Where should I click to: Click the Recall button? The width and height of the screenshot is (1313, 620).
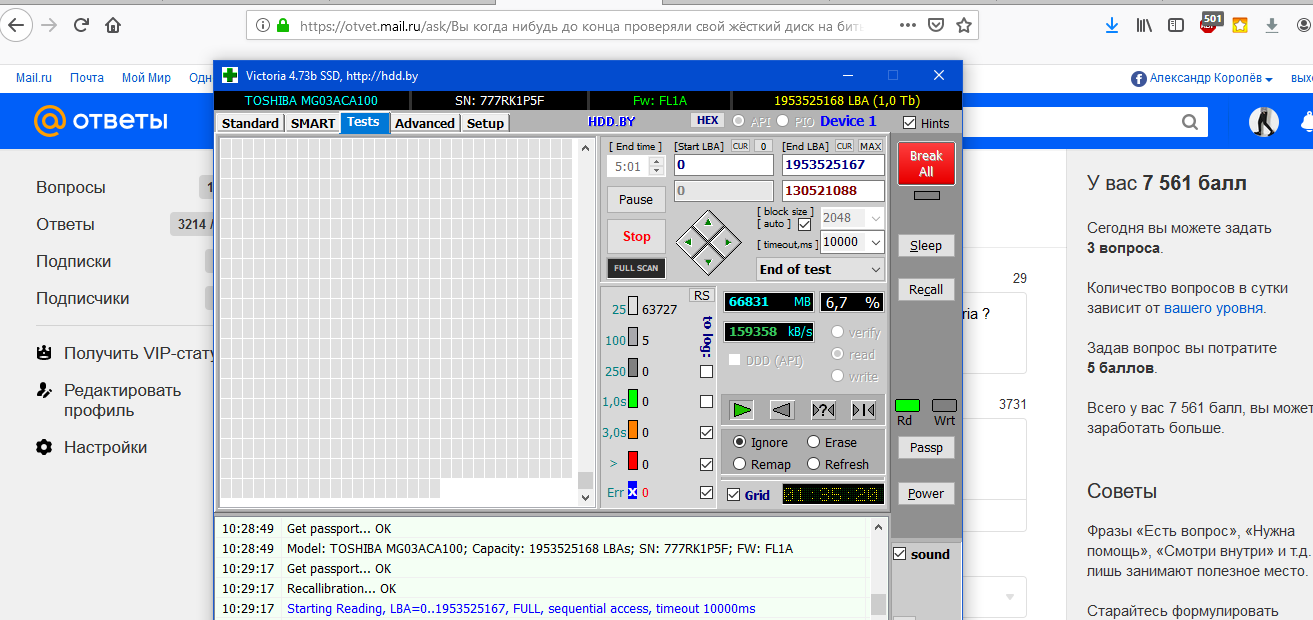(926, 290)
